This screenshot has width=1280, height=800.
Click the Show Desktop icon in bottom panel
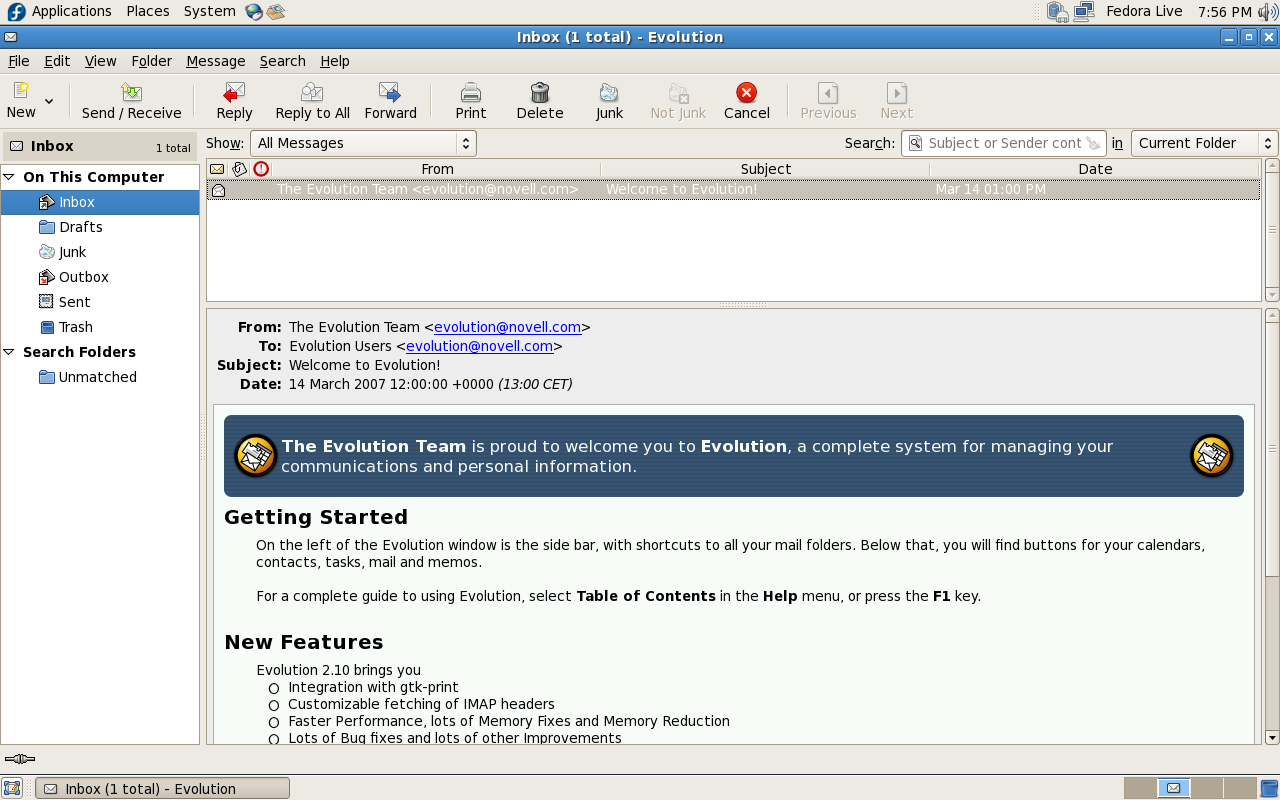tap(12, 788)
